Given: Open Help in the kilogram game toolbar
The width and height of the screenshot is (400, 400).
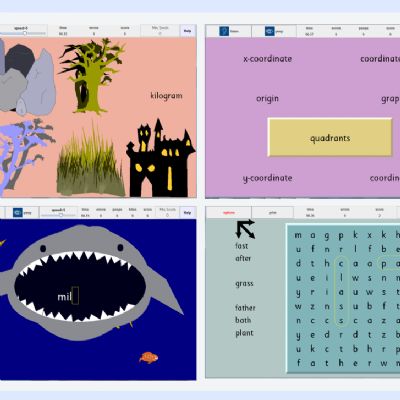Looking at the screenshot, I should [188, 31].
